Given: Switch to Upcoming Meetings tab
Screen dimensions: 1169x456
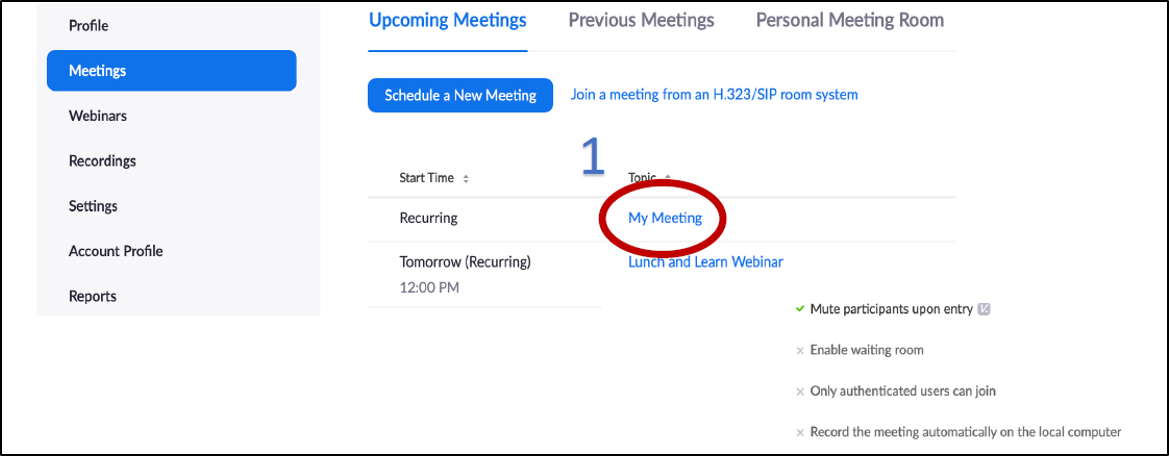Looking at the screenshot, I should pos(448,20).
